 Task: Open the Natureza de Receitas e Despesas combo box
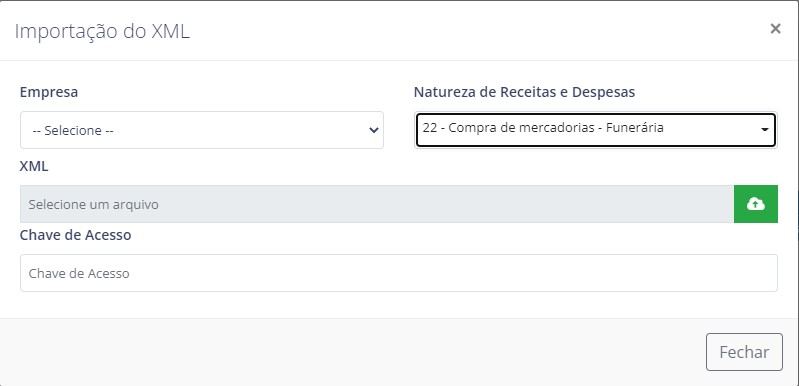click(x=596, y=130)
